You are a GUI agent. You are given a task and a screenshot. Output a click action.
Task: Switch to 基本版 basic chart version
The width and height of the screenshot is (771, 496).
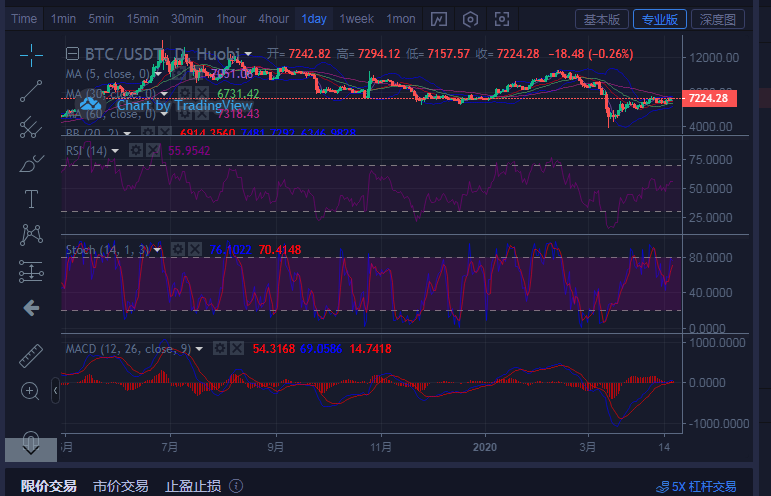tap(602, 20)
